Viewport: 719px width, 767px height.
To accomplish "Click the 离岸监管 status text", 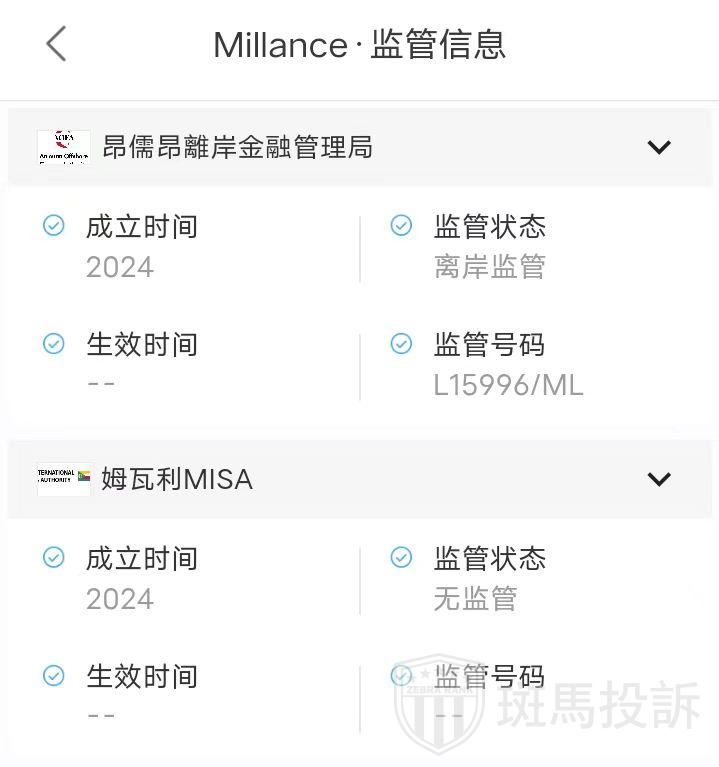I will click(x=489, y=267).
